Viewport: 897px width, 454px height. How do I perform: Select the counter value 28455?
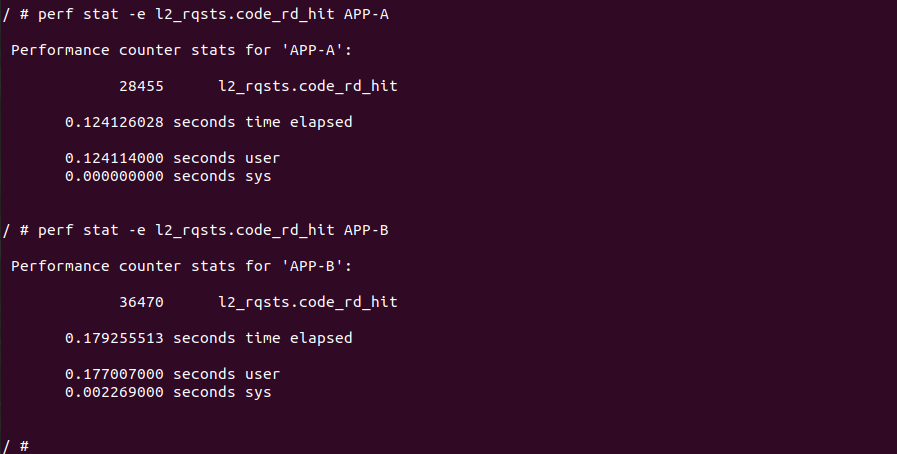pos(141,86)
